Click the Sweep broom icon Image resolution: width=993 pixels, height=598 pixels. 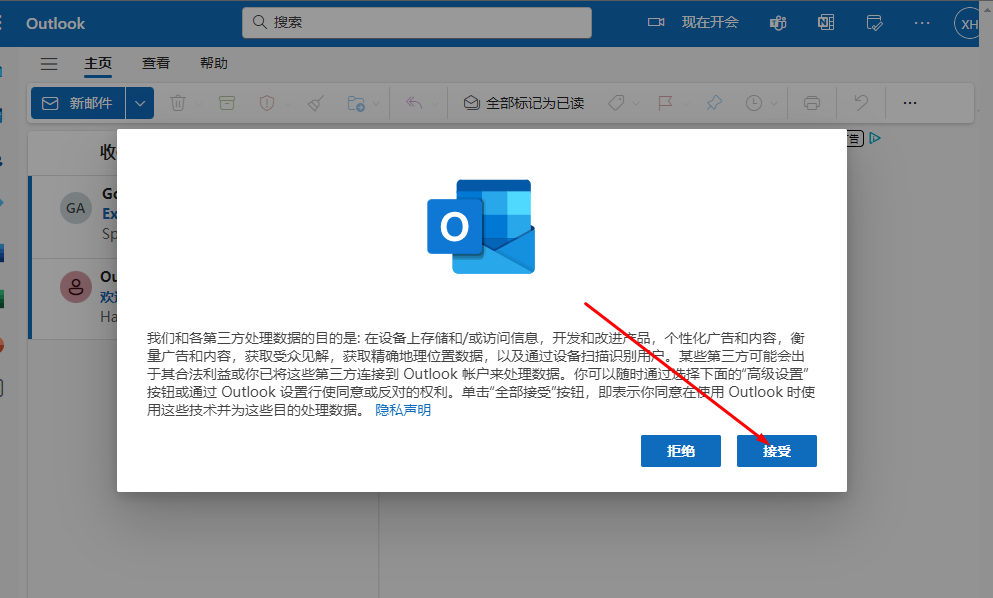(316, 103)
